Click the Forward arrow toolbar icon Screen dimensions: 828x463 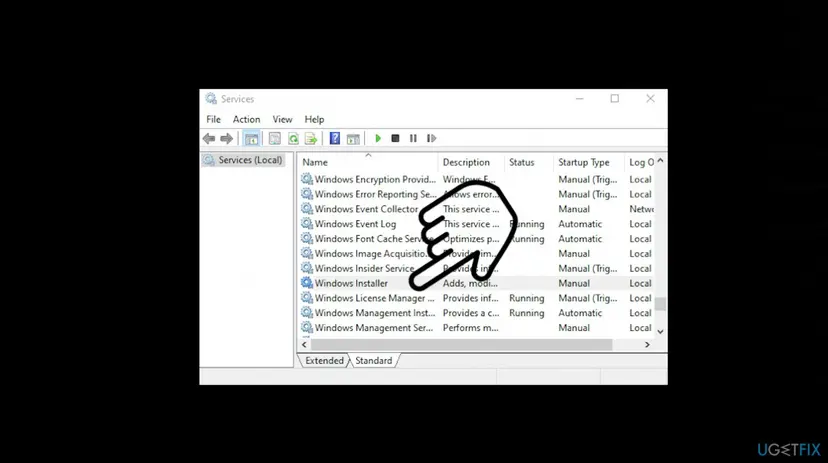227,138
